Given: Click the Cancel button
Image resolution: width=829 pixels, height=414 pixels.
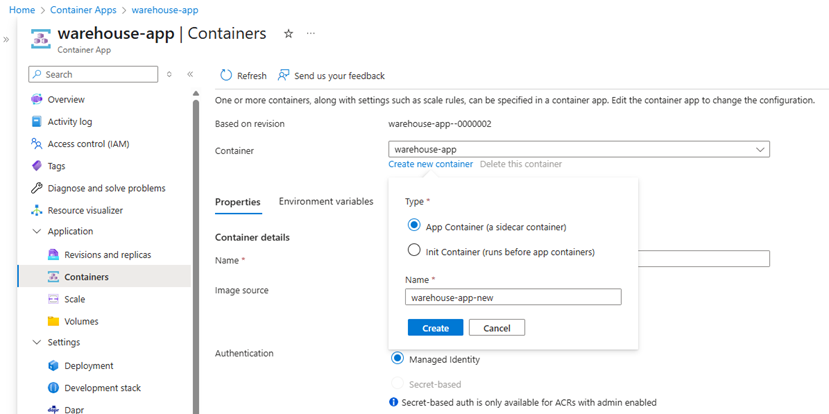Looking at the screenshot, I should point(497,328).
